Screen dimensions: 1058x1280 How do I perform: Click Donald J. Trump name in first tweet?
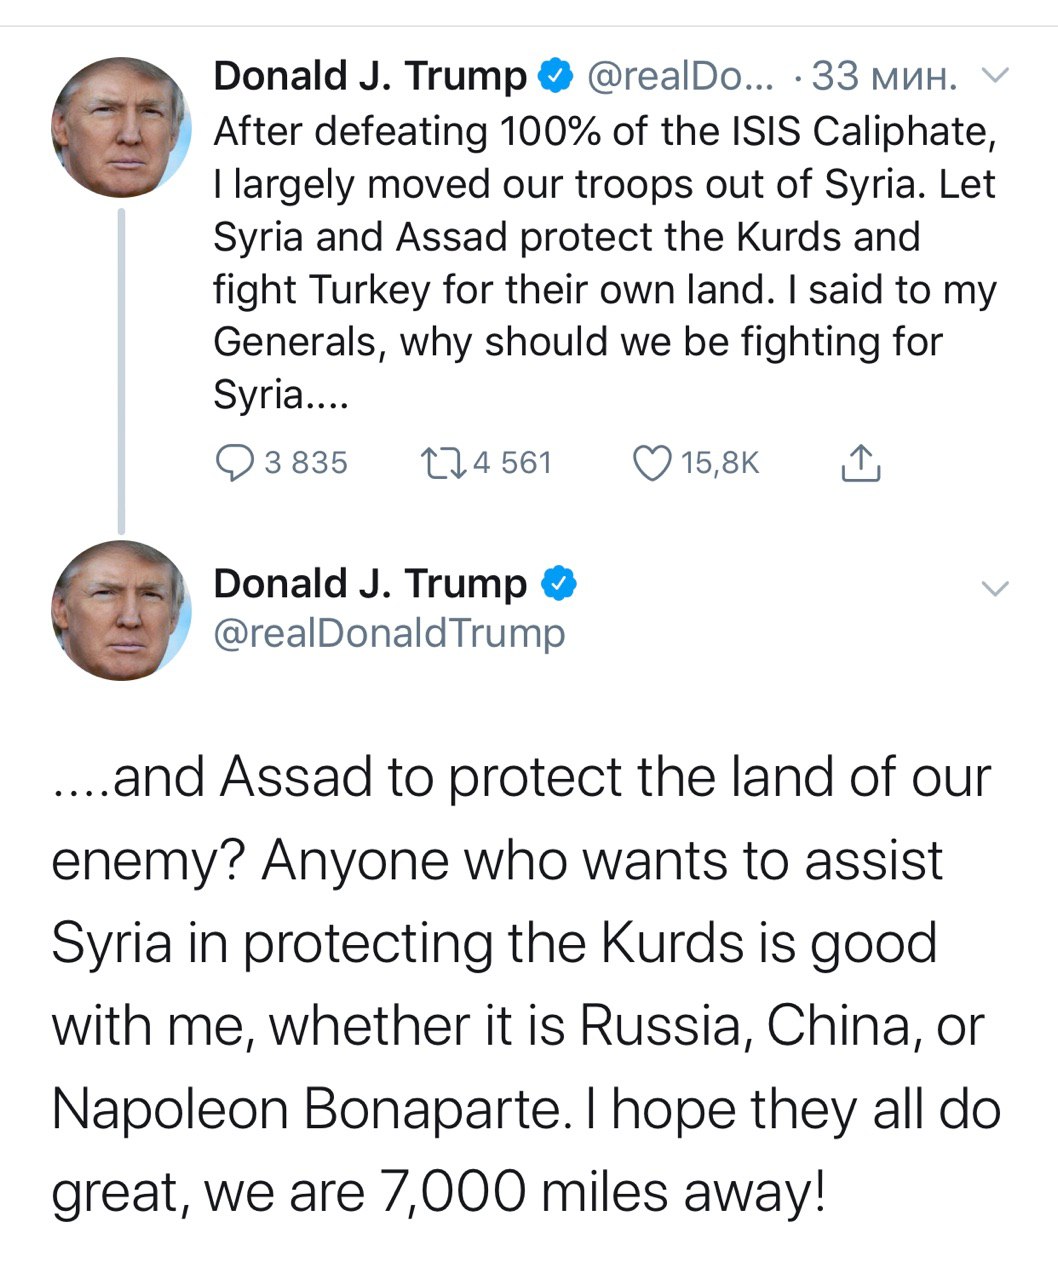click(370, 76)
